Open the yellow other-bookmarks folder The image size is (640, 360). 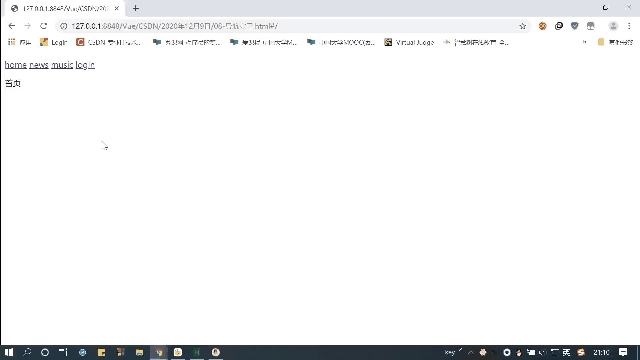[x=615, y=42]
